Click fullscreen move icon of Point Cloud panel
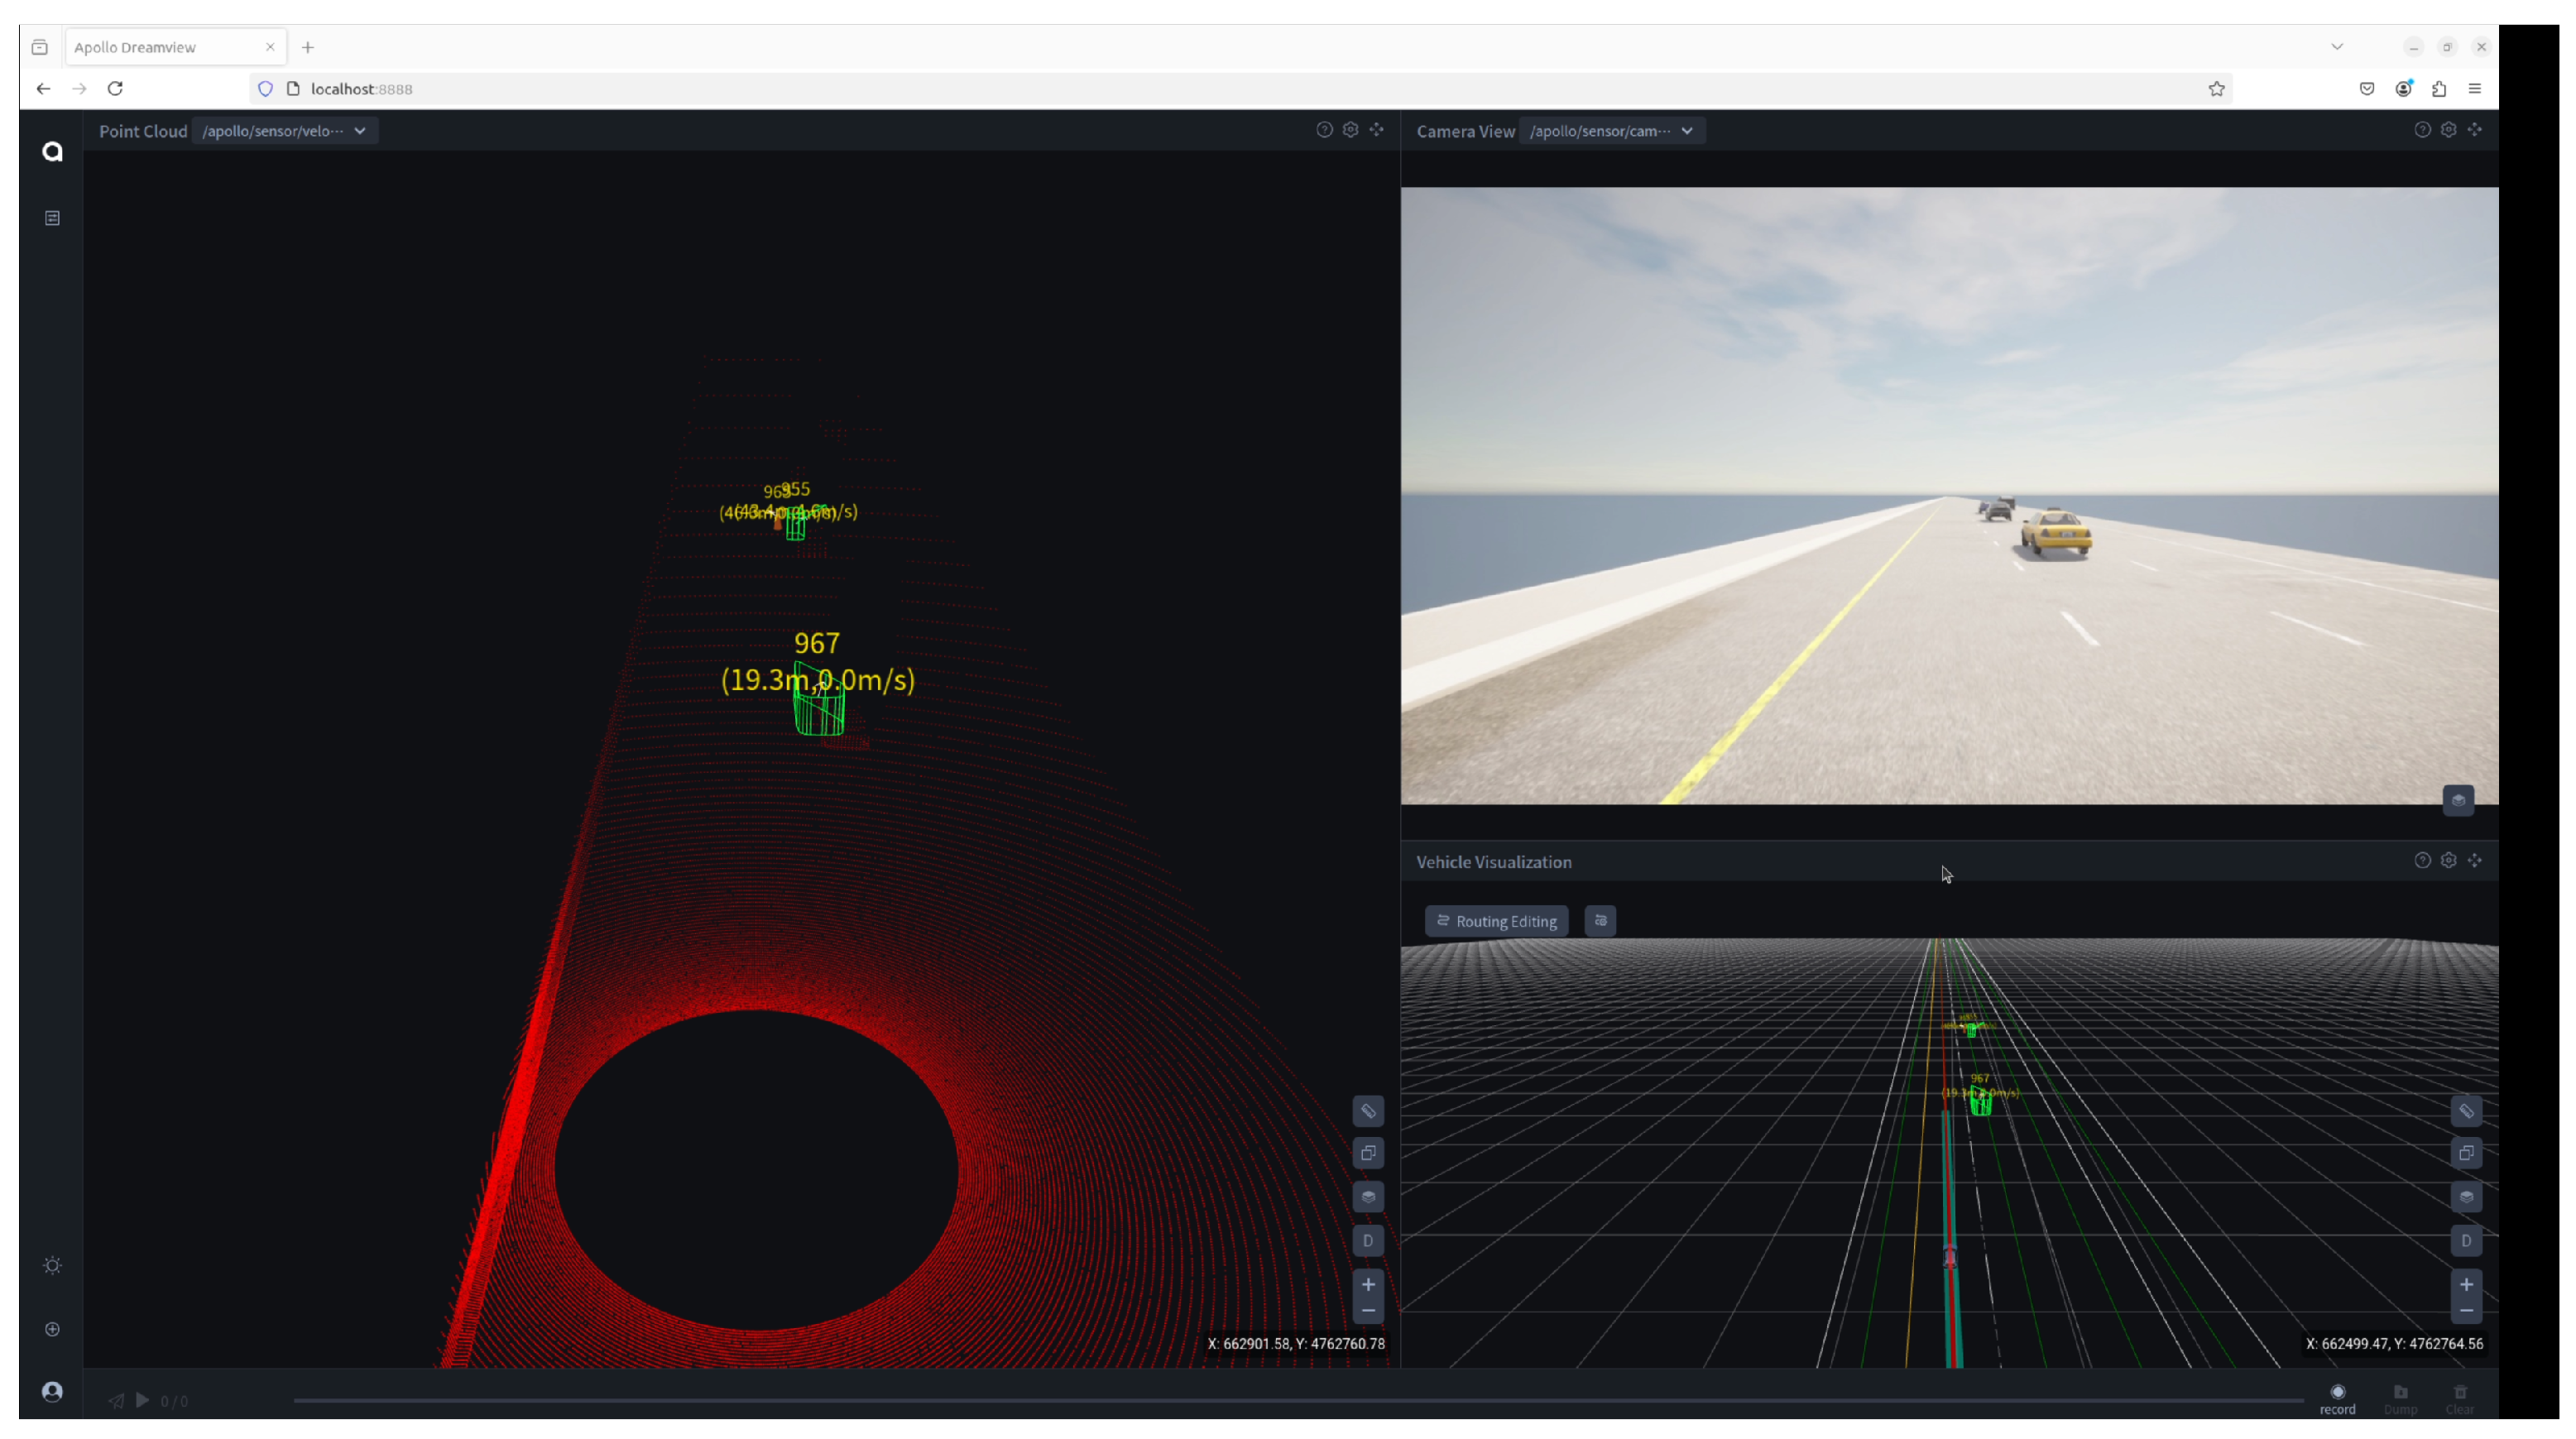 1376,130
